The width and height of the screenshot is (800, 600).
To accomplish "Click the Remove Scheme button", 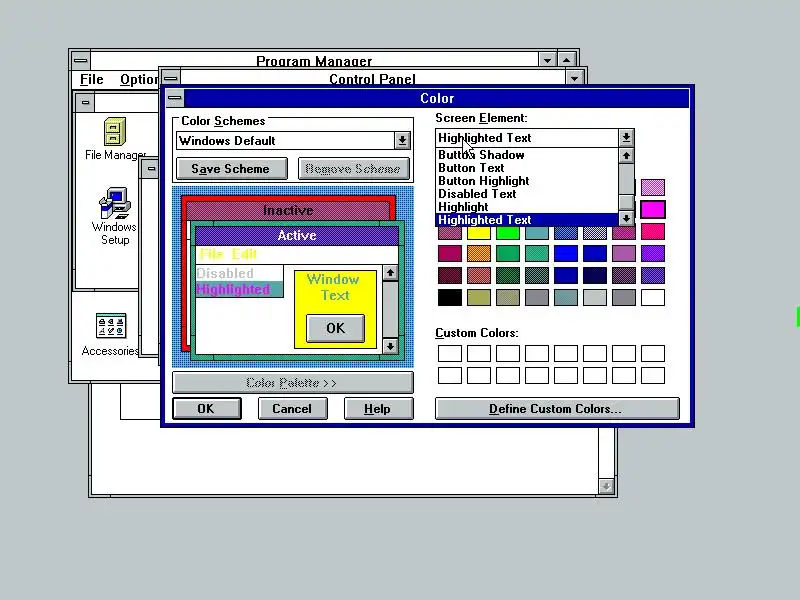I will click(x=354, y=169).
